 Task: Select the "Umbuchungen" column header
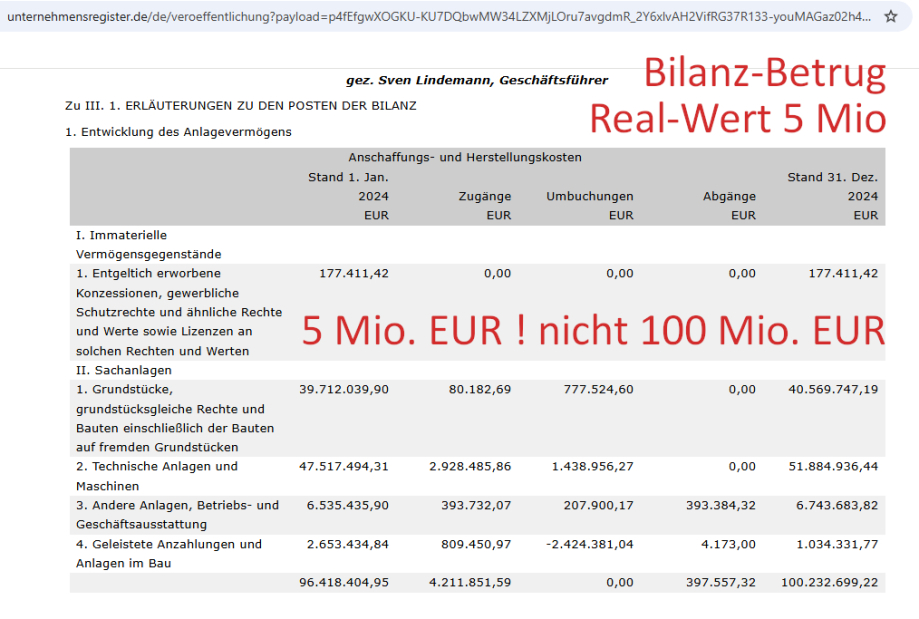click(589, 196)
